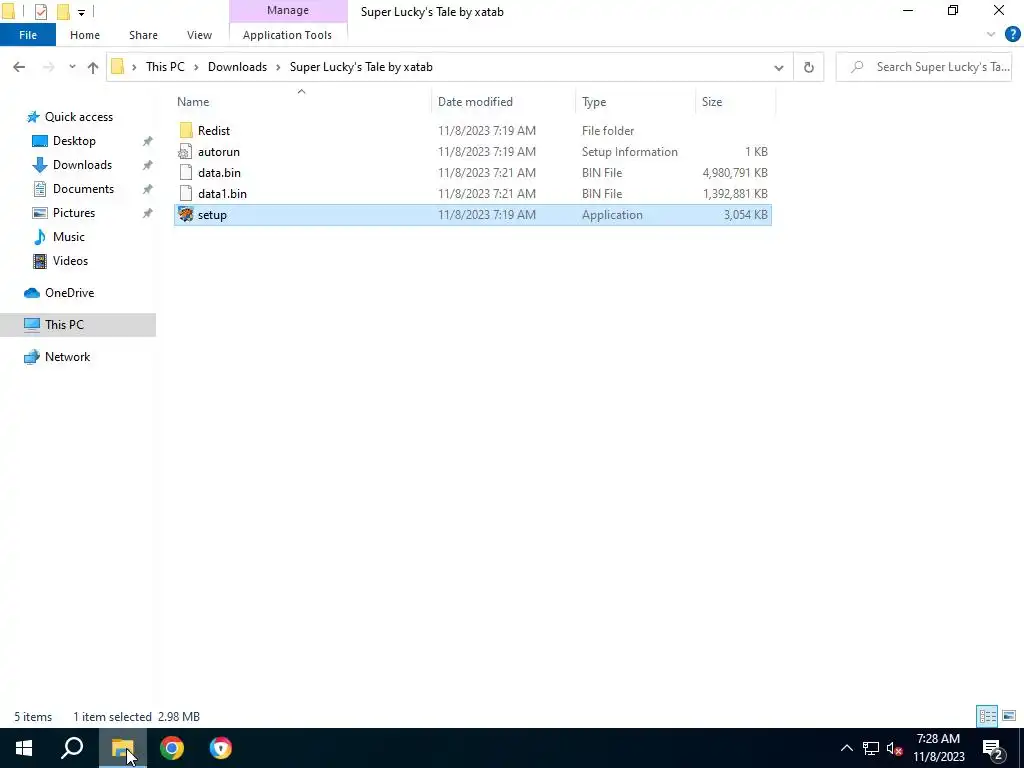Viewport: 1024px width, 768px height.
Task: Expand the ribbon with the chevron
Action: 990,35
